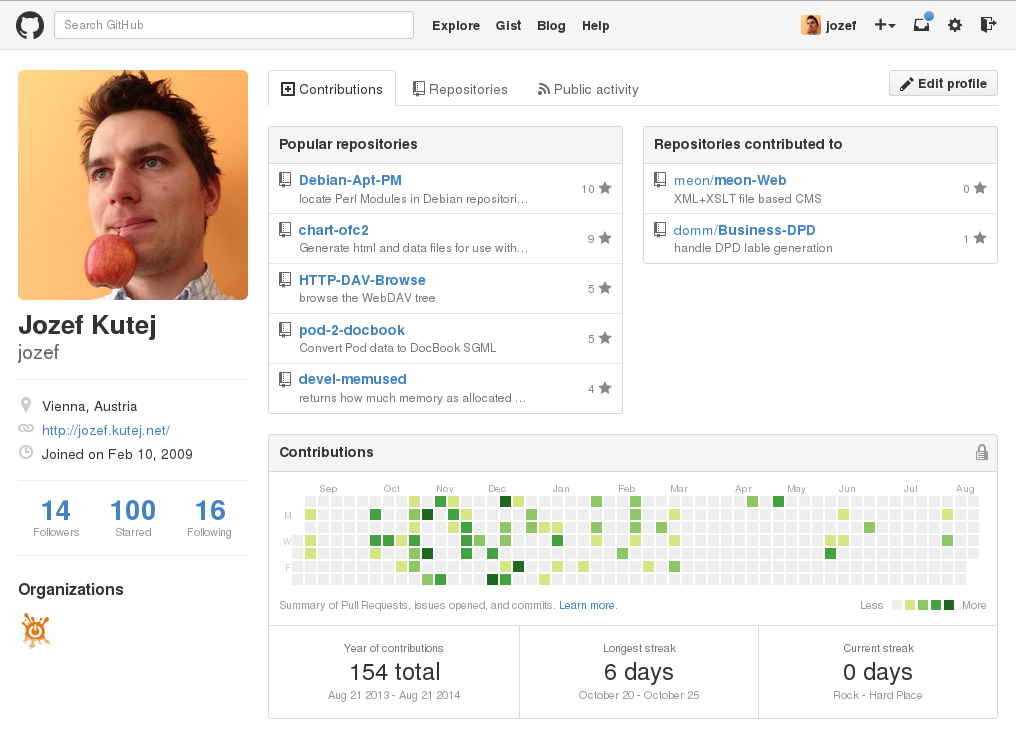Open the meon/meon-Web repository link

pyautogui.click(x=730, y=180)
